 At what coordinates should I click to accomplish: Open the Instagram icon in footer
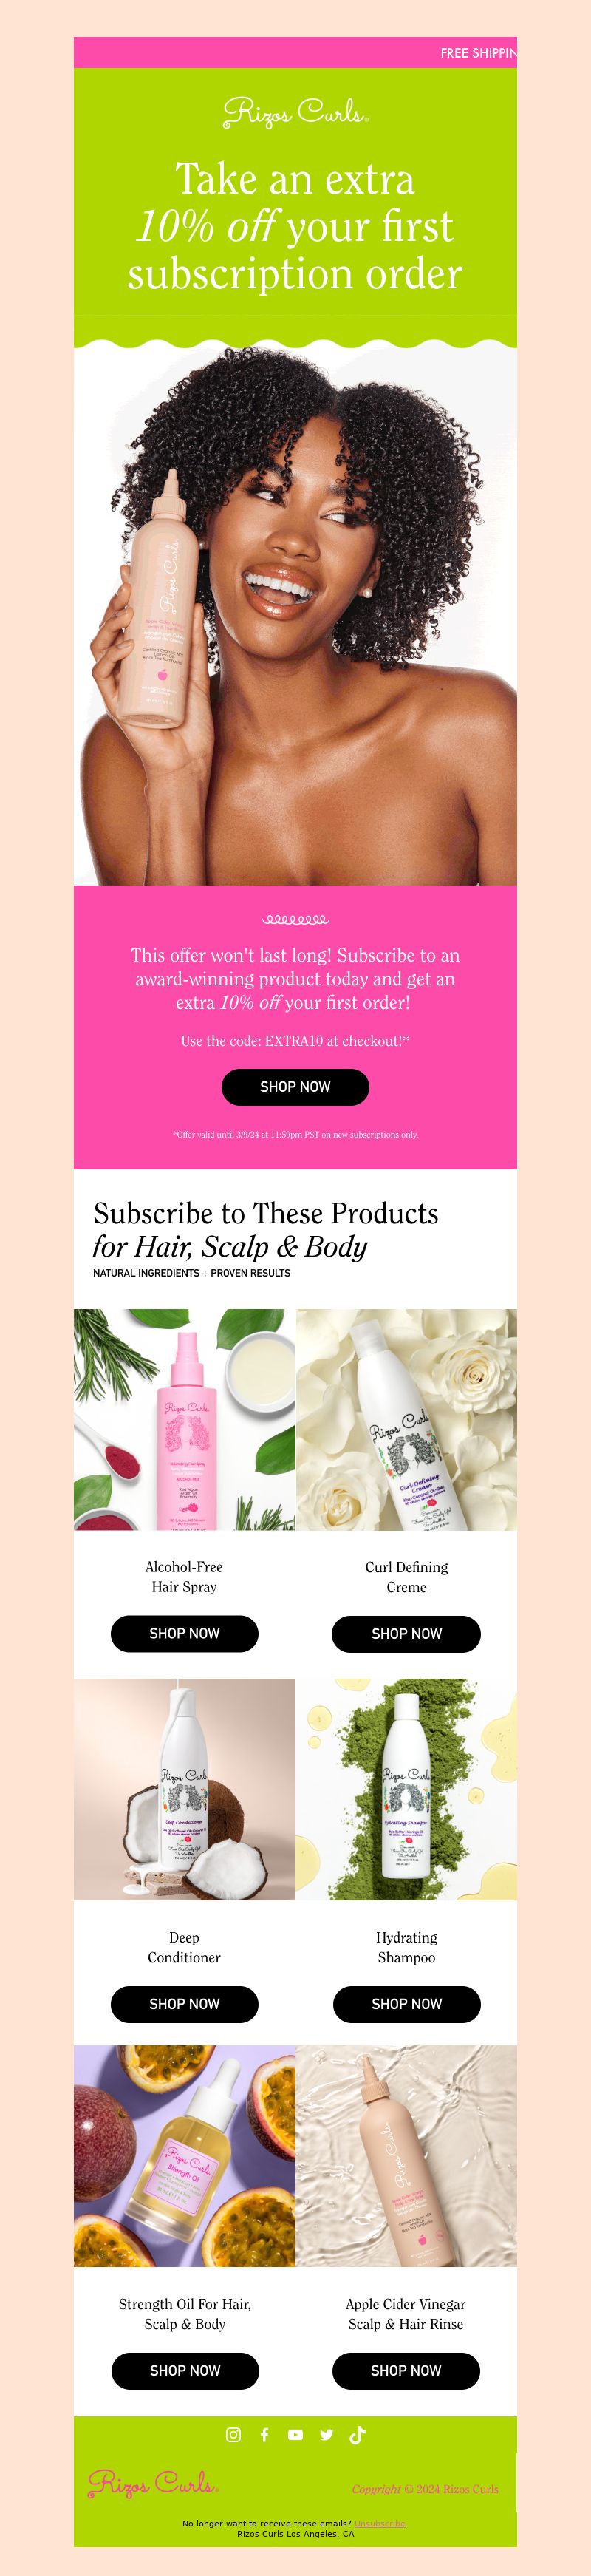[233, 2434]
